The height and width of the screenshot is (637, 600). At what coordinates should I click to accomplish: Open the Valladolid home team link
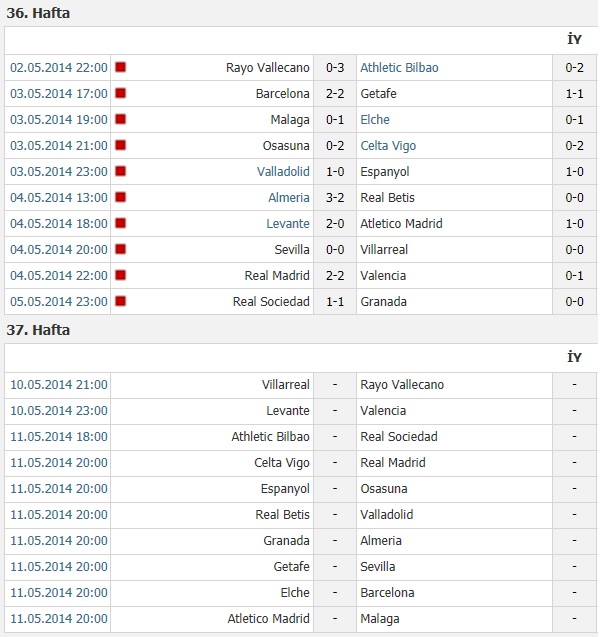click(x=283, y=172)
